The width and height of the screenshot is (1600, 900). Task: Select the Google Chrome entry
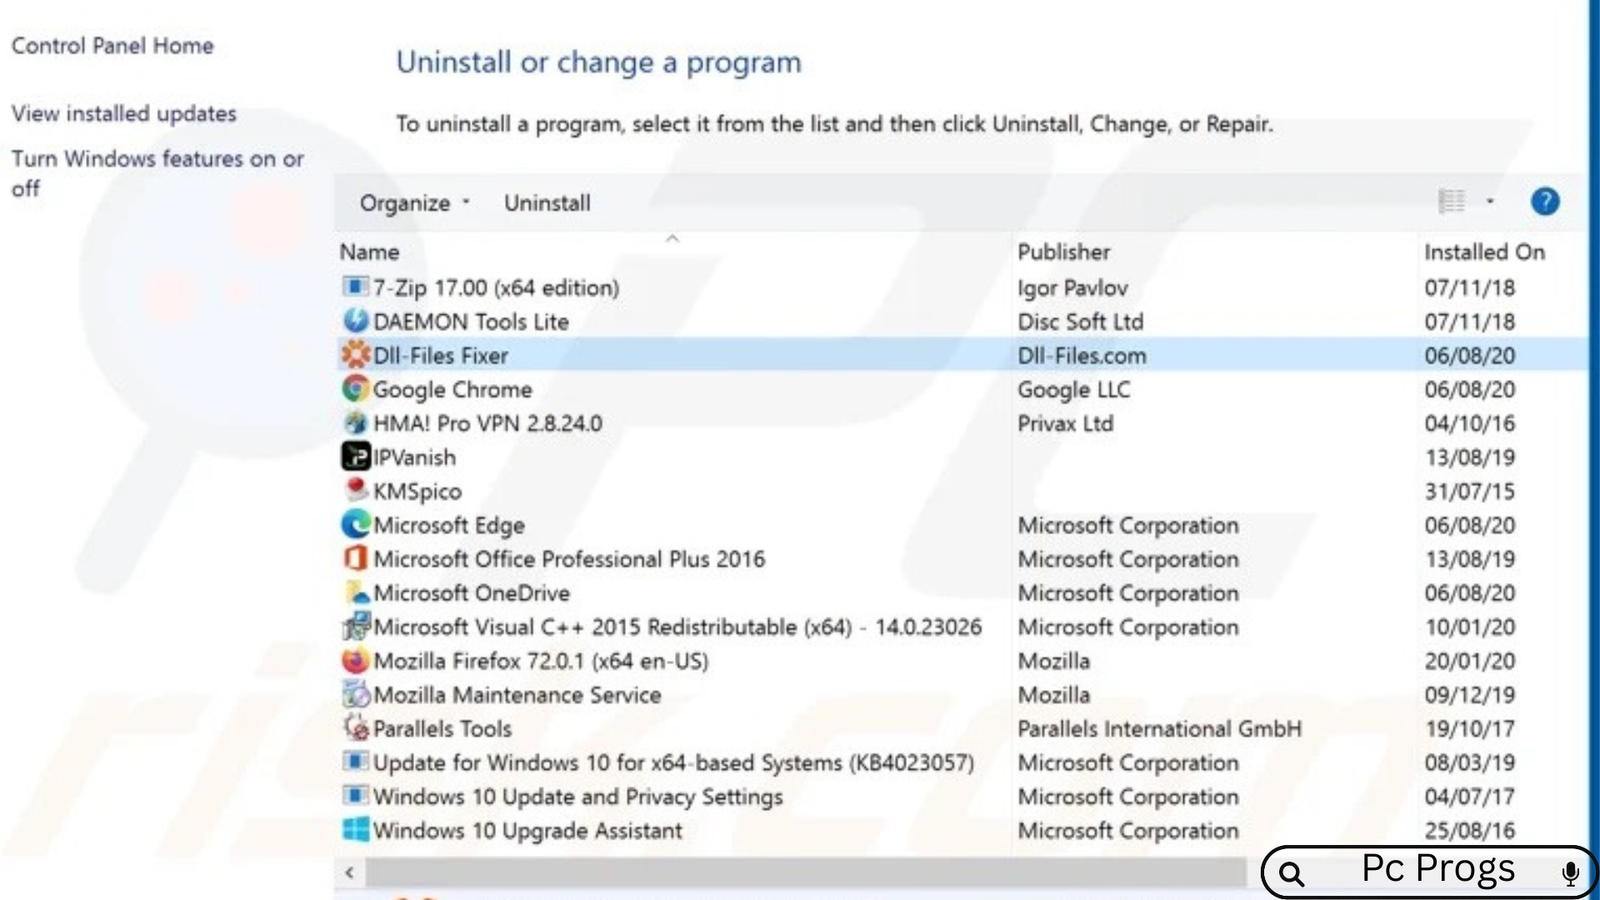960,389
